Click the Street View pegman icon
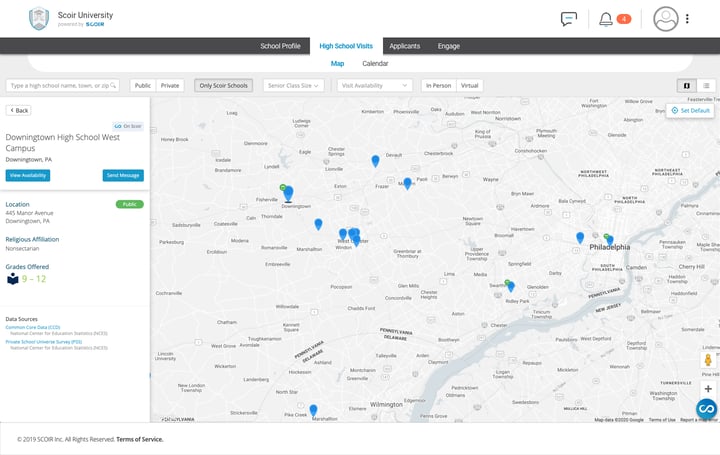 tap(708, 361)
